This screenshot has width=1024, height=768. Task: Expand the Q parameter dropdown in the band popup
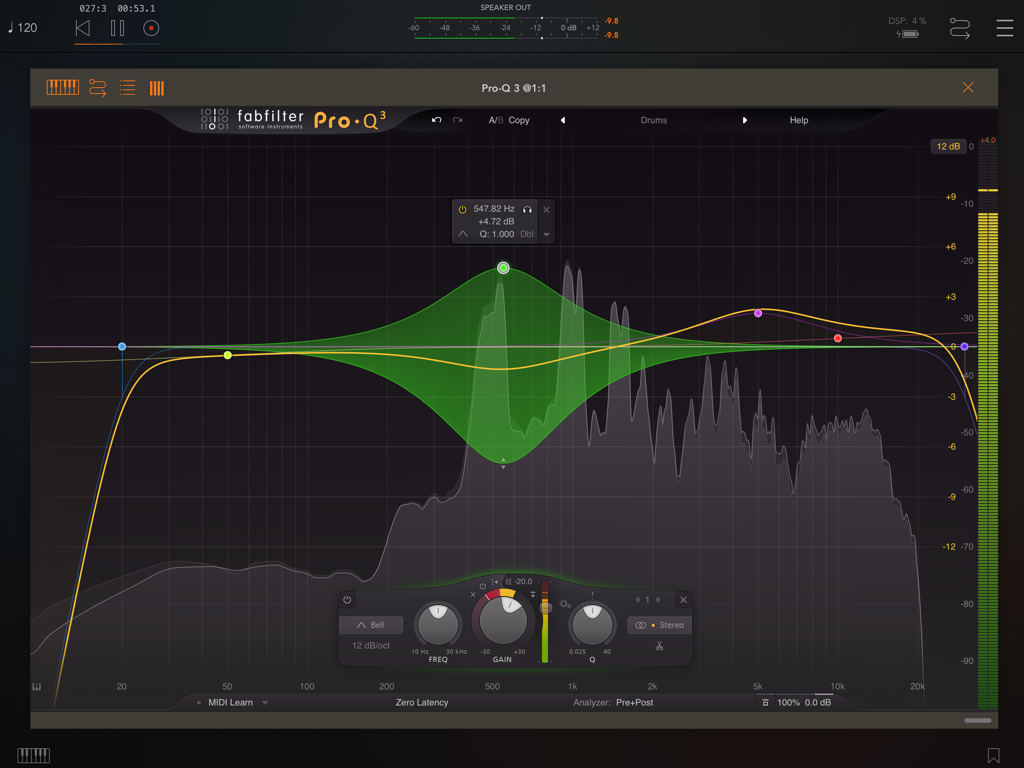point(545,234)
